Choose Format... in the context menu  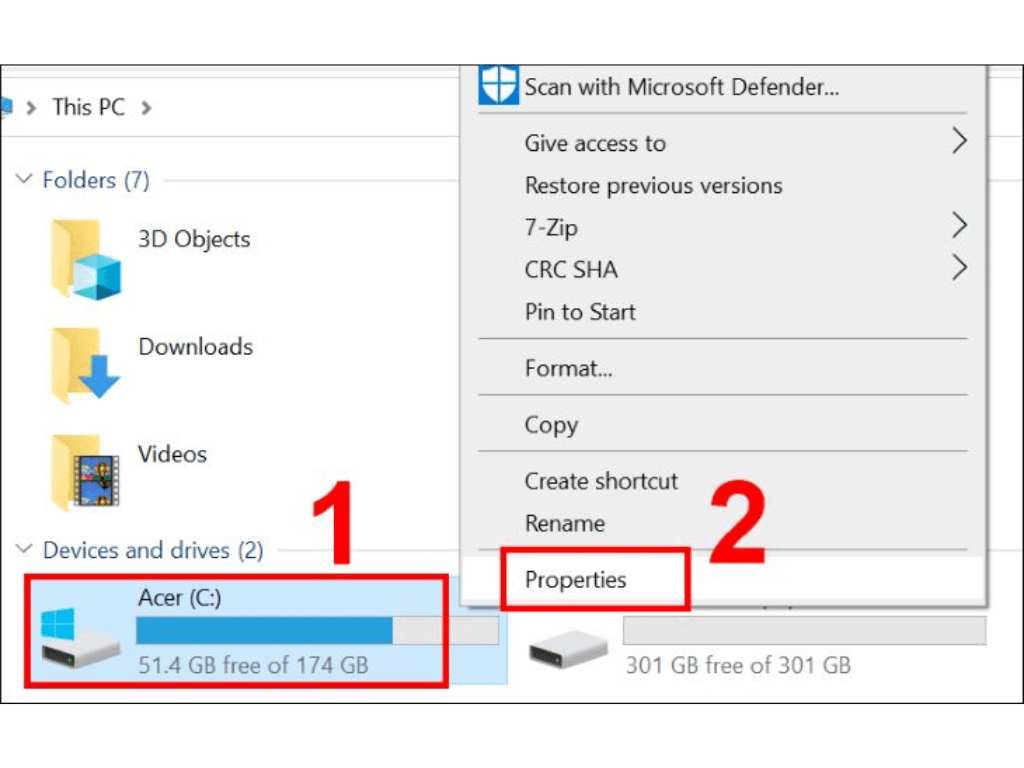click(x=568, y=368)
